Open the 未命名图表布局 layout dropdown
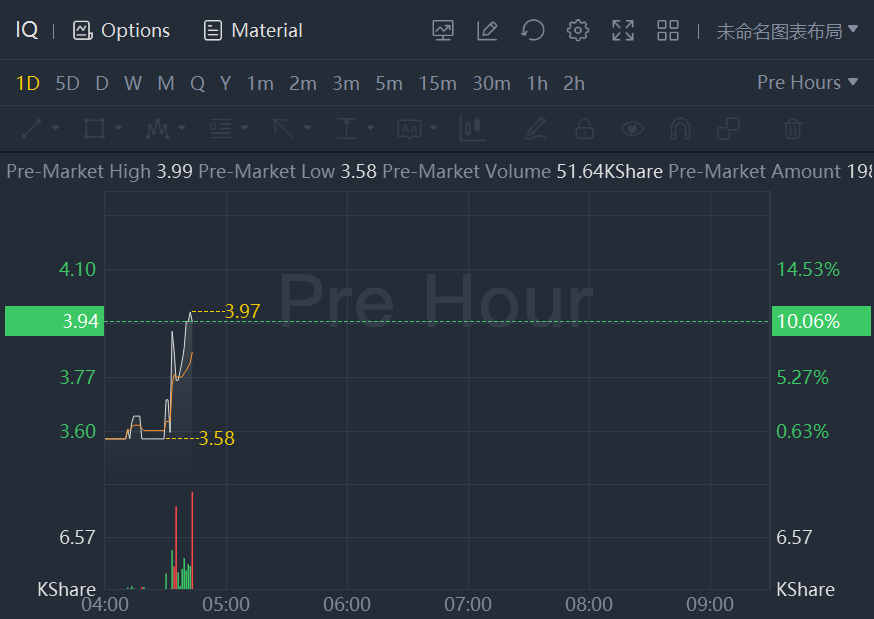This screenshot has height=619, width=874. [787, 30]
